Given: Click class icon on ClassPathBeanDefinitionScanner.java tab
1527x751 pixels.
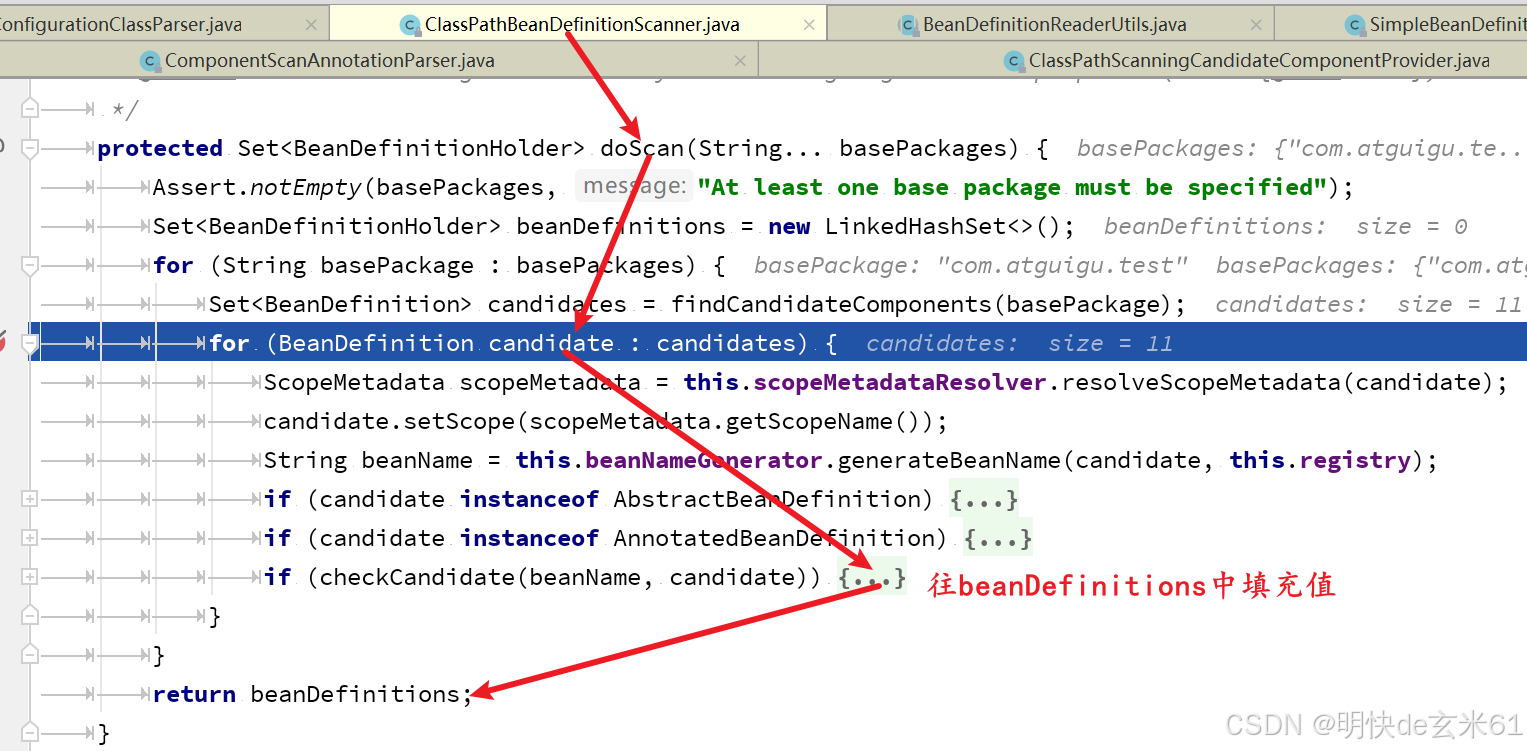Looking at the screenshot, I should 409,25.
